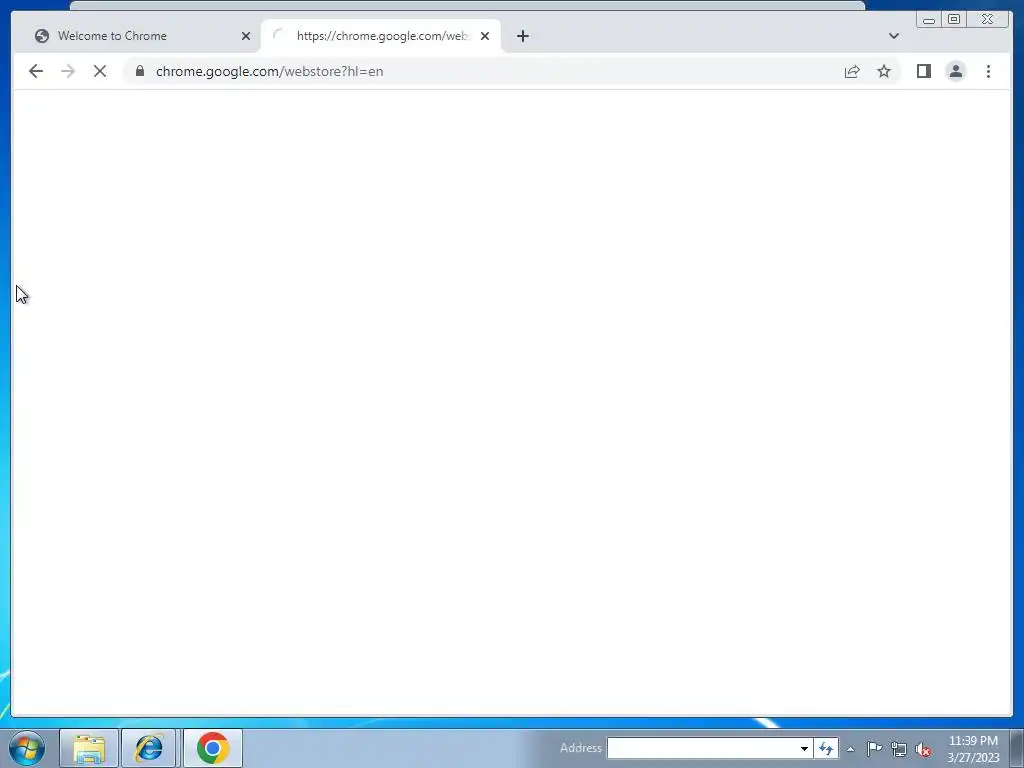Click the Show desktop strip on the taskbar
Viewport: 1024px width, 768px height.
click(x=1017, y=748)
